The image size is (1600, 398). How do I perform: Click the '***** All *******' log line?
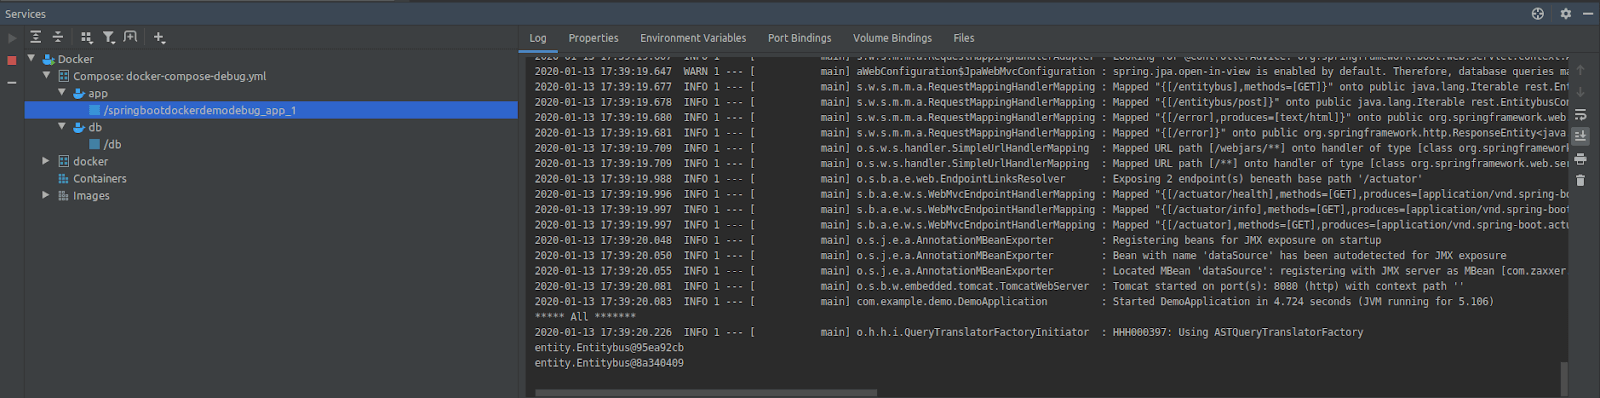point(585,317)
